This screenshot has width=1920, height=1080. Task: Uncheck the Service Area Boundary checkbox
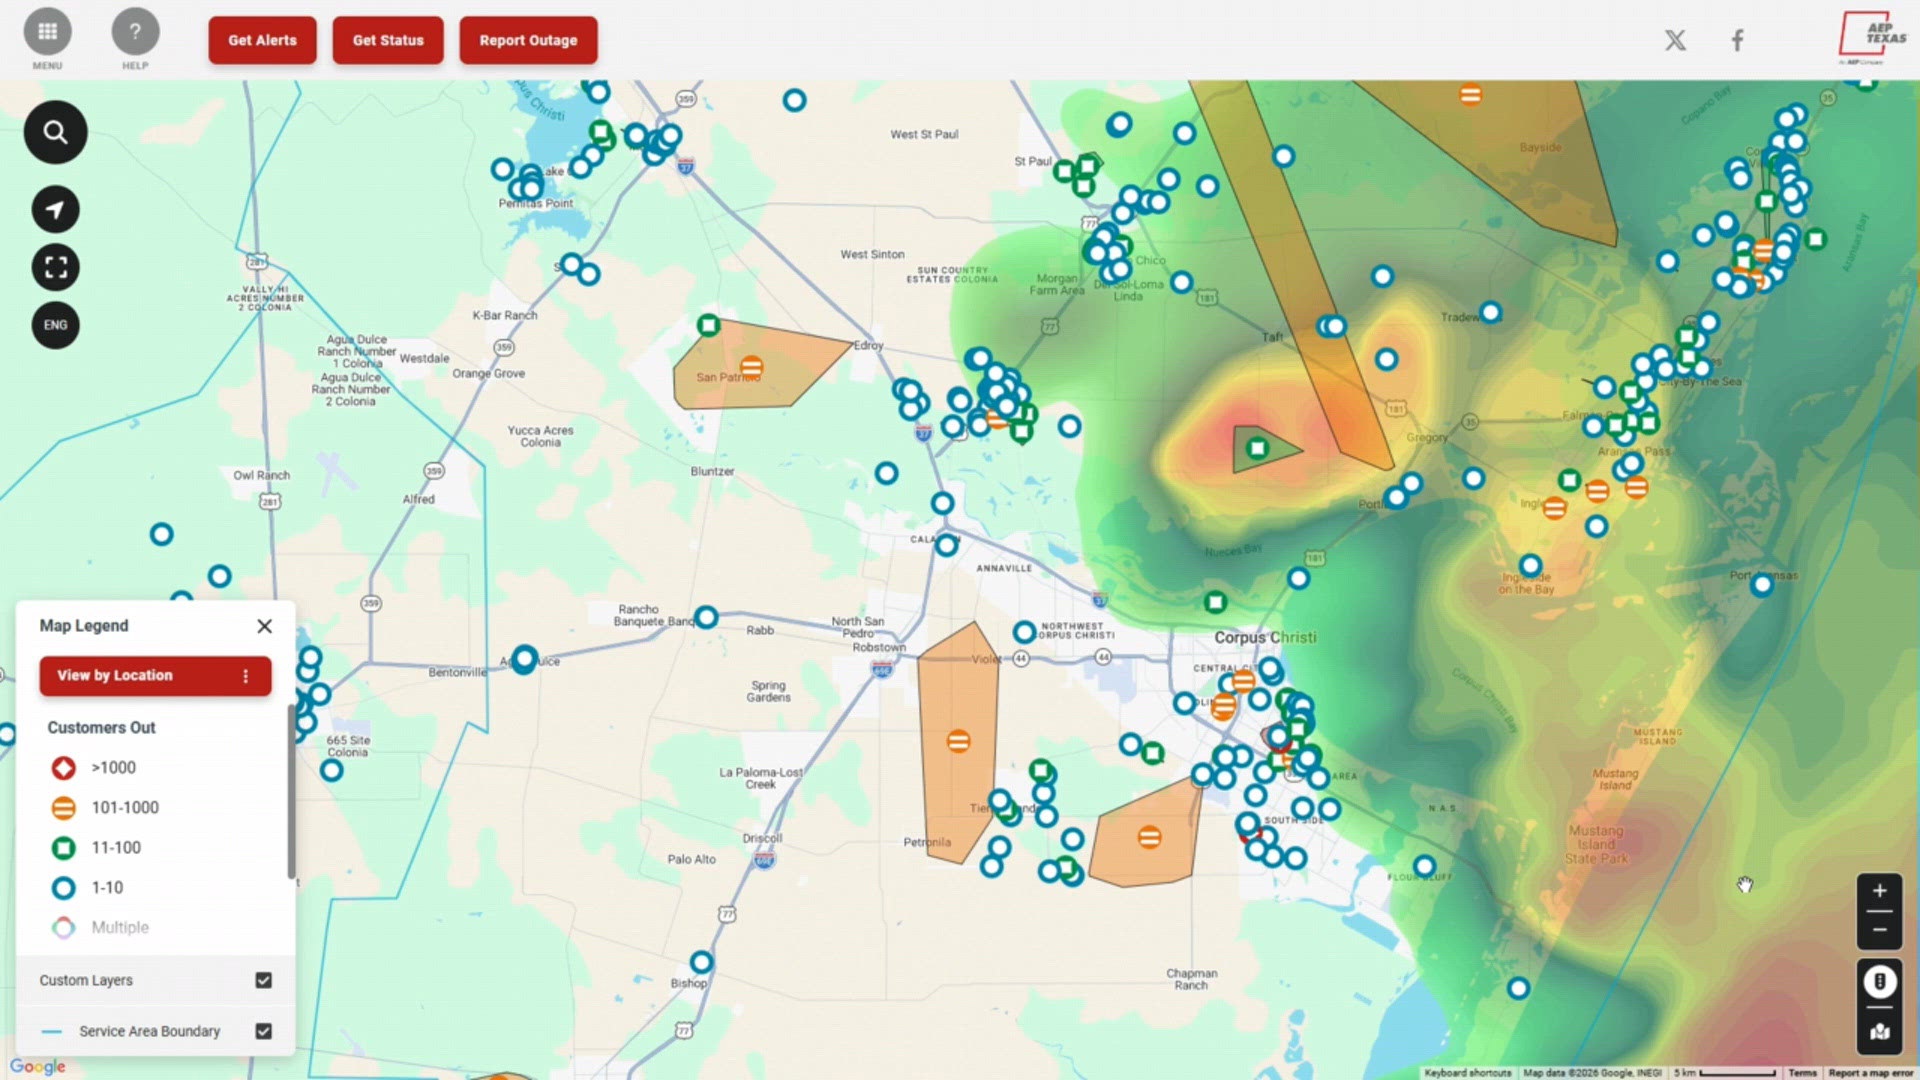pyautogui.click(x=263, y=1031)
